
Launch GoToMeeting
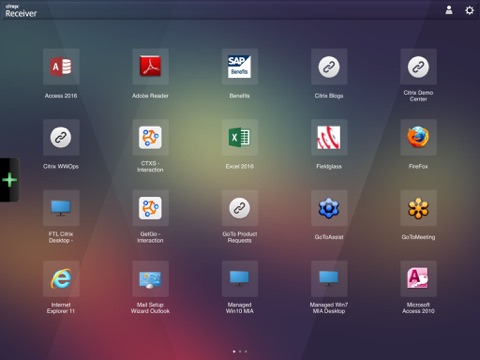click(418, 208)
